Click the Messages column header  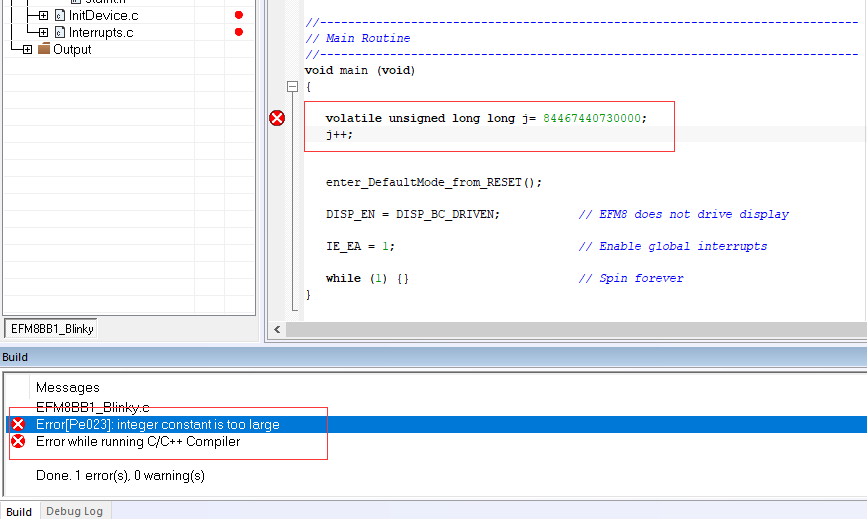coord(68,387)
